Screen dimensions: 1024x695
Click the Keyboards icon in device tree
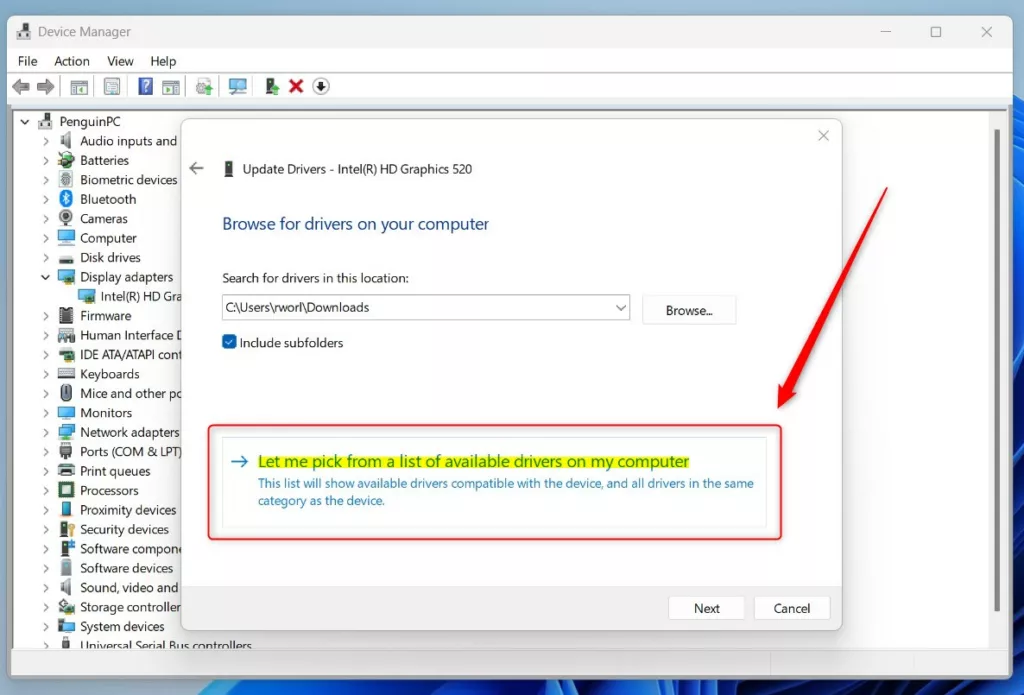(x=66, y=374)
